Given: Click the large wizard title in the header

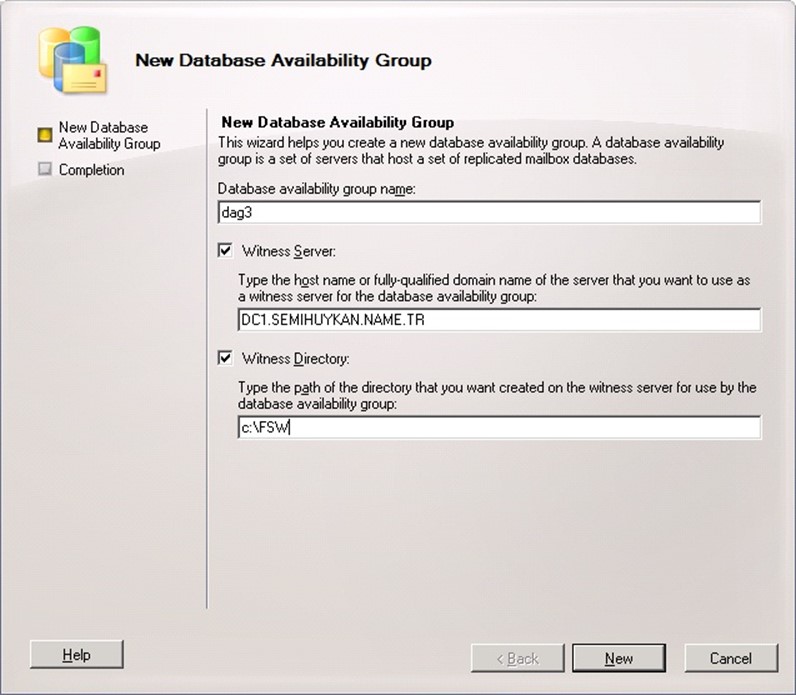Looking at the screenshot, I should coord(283,61).
